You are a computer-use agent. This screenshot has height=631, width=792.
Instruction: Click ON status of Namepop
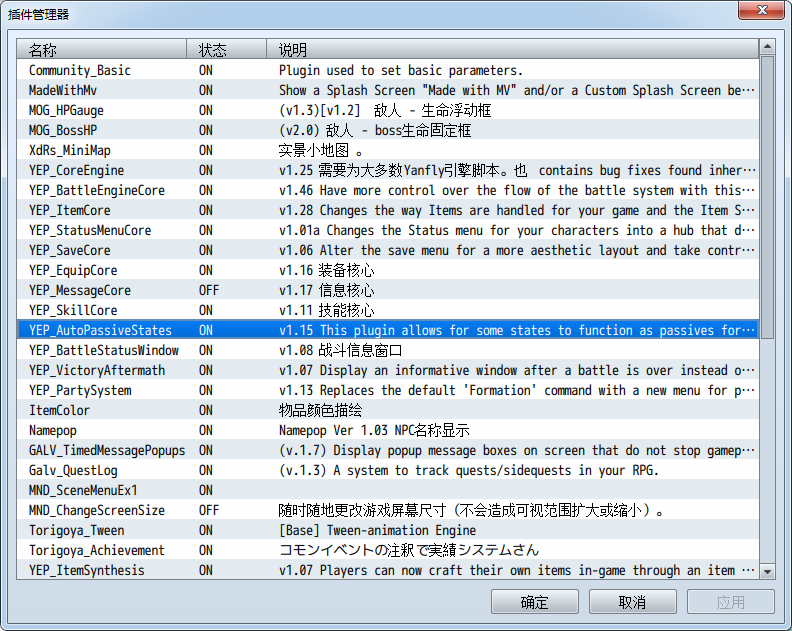206,430
